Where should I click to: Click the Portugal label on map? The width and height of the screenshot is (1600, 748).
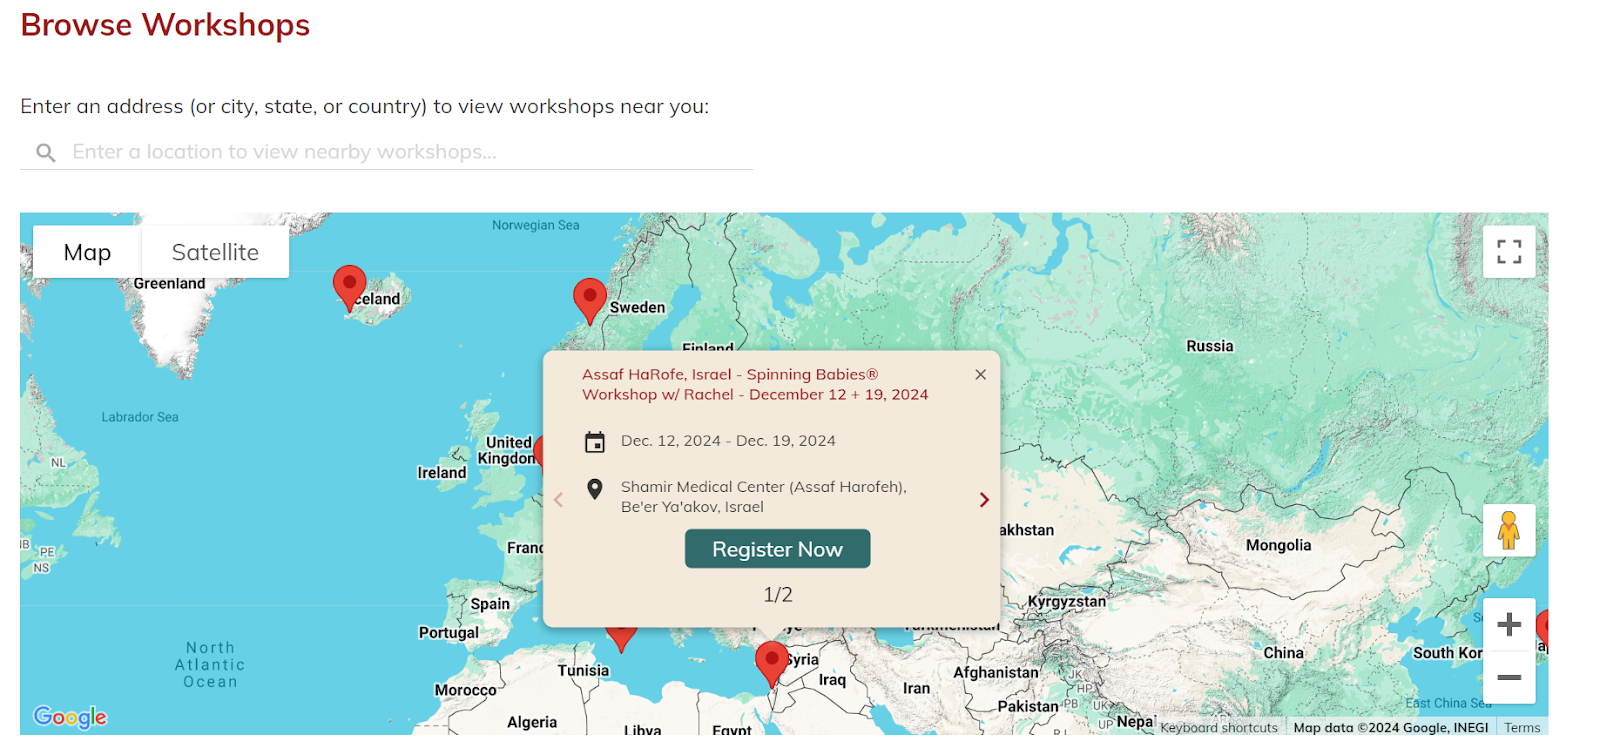point(449,633)
